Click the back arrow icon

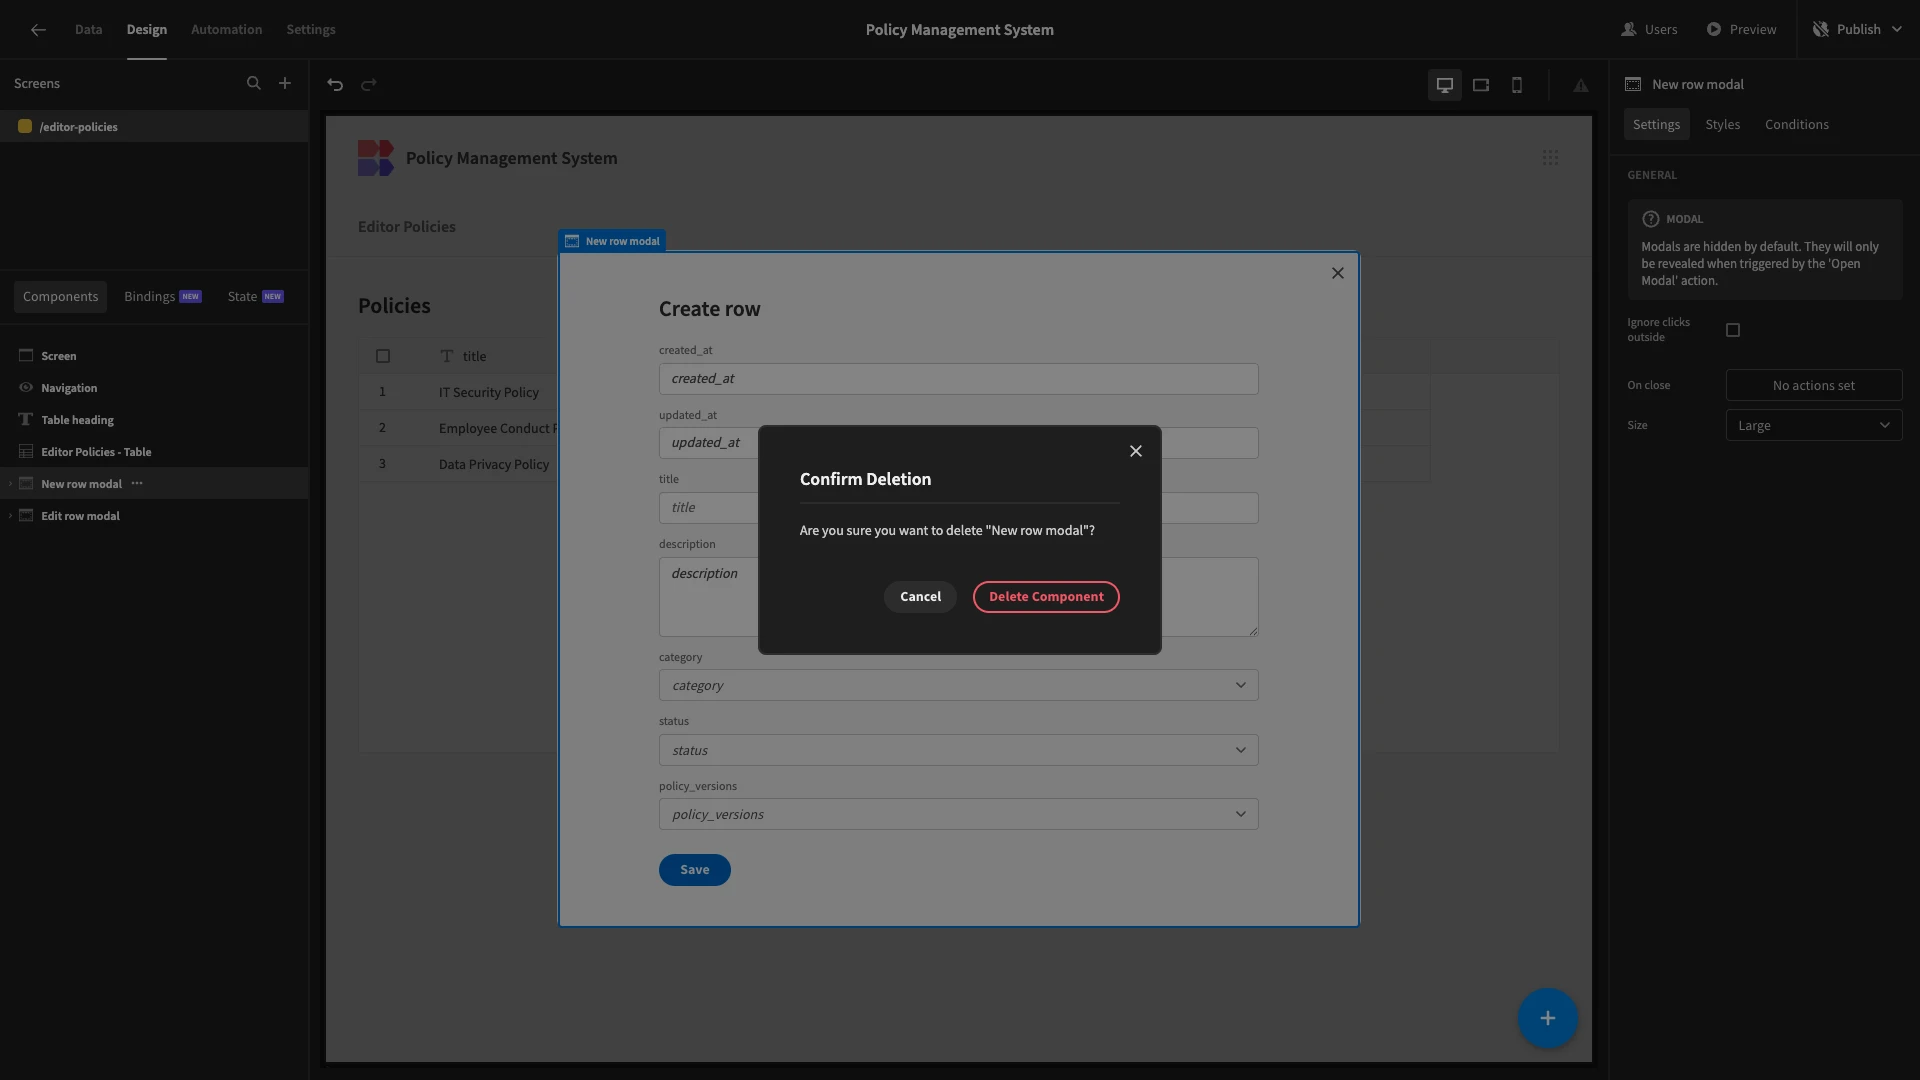(x=38, y=30)
